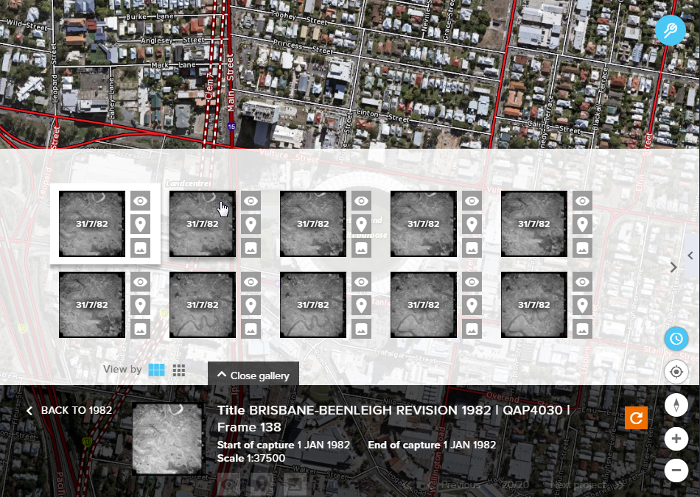This screenshot has width=700, height=497.
Task: Toggle eye visibility for first bottom-row photo
Action: [140, 282]
